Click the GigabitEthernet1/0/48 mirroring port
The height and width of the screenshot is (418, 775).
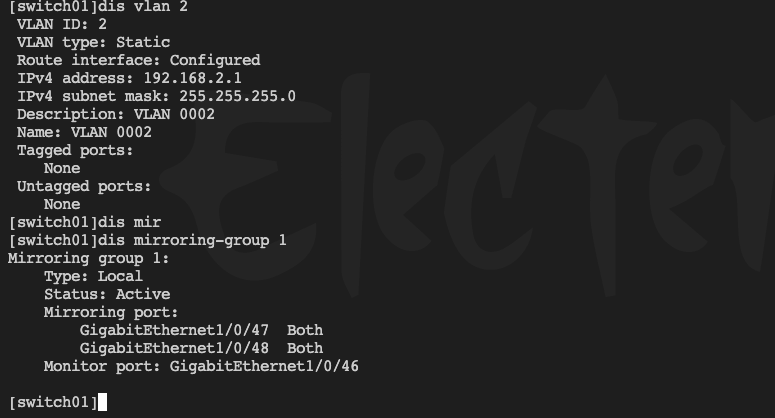click(x=174, y=348)
